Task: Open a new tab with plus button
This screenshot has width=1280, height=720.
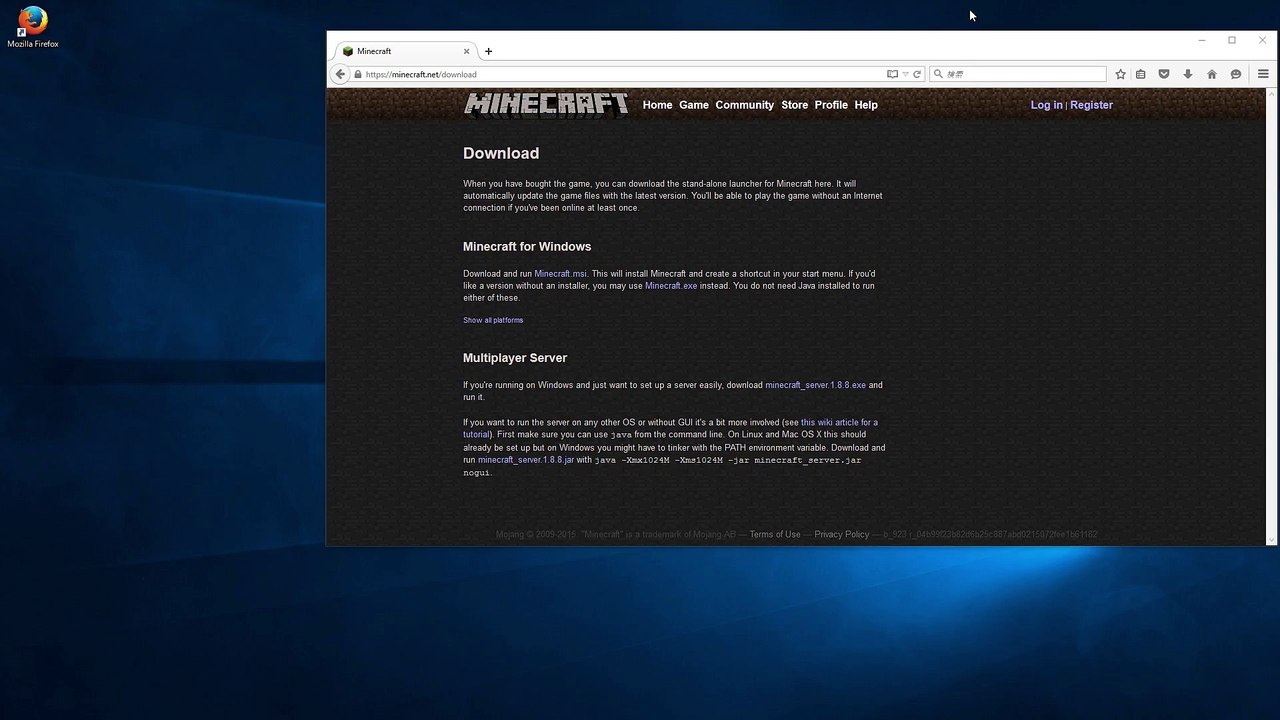Action: (x=488, y=51)
